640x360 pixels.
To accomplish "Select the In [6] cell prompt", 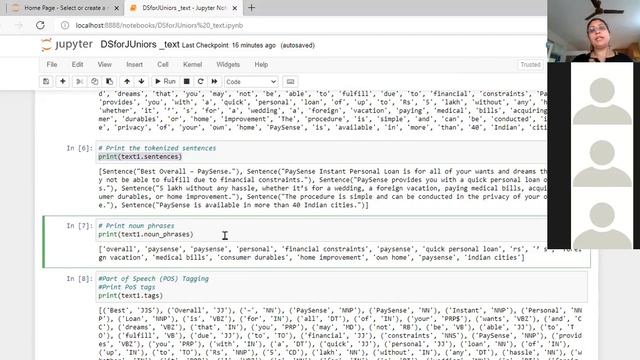I will (79, 148).
